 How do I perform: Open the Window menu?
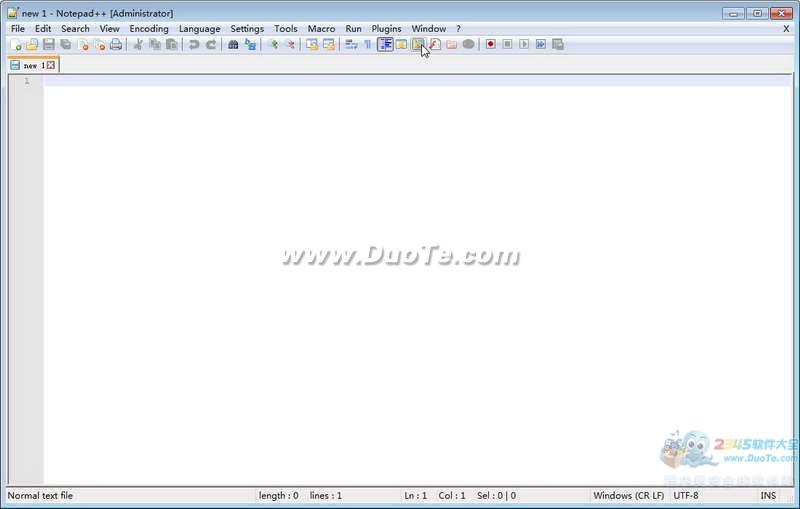pos(429,29)
